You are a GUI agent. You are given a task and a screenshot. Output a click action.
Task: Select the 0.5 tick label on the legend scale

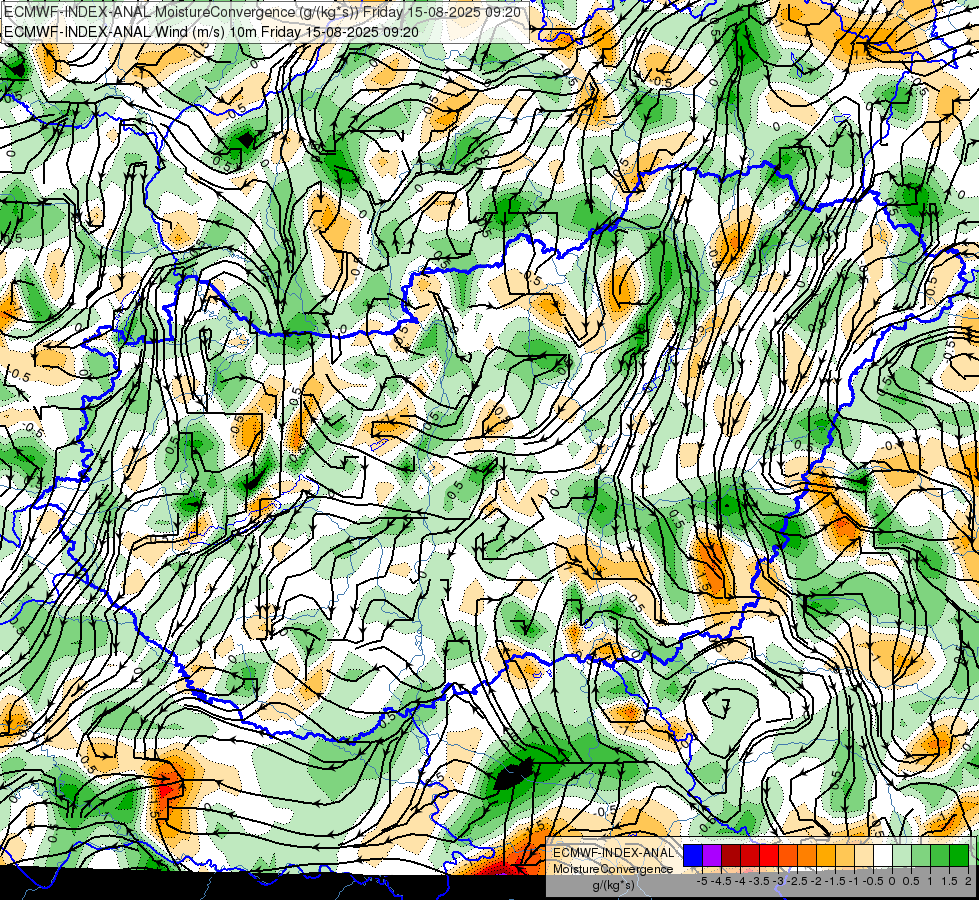911,881
